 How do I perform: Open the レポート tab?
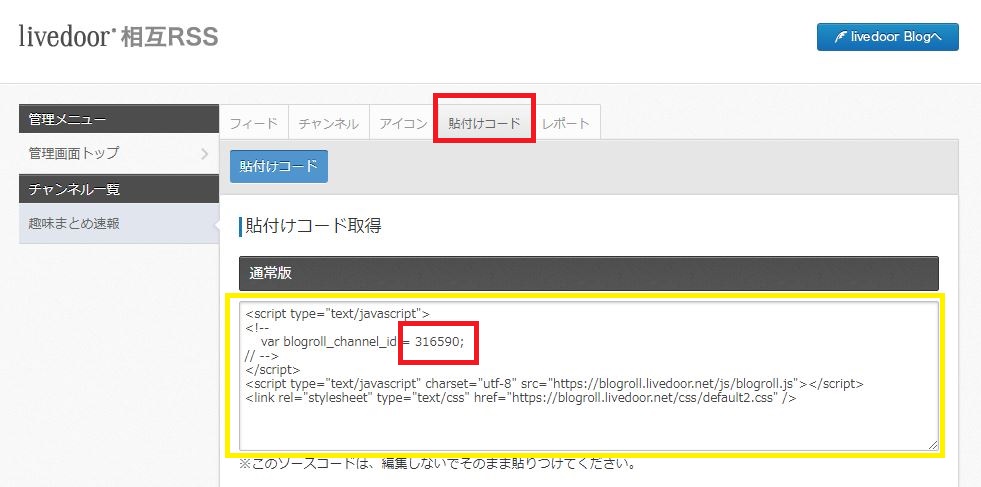tap(566, 123)
